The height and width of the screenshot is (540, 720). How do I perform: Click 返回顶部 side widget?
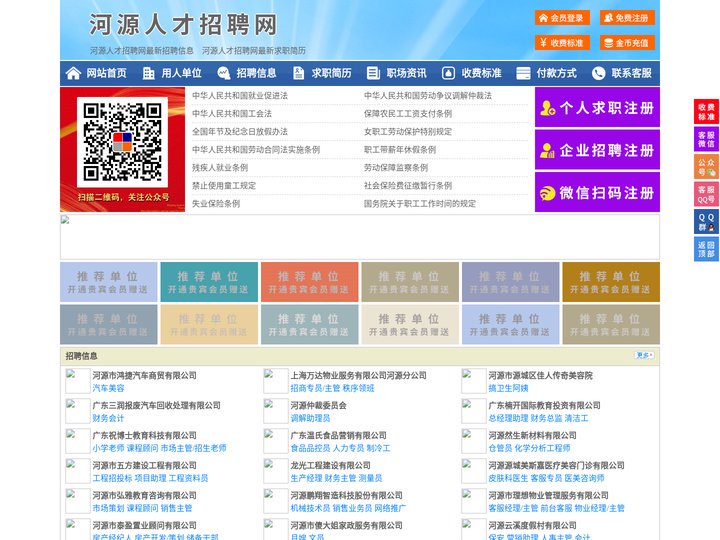706,249
